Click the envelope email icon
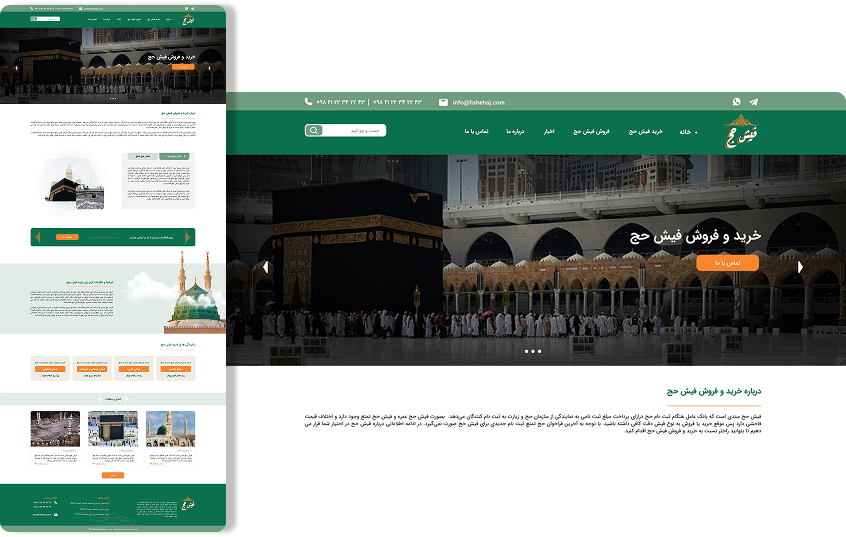The image size is (846, 537). [x=443, y=102]
